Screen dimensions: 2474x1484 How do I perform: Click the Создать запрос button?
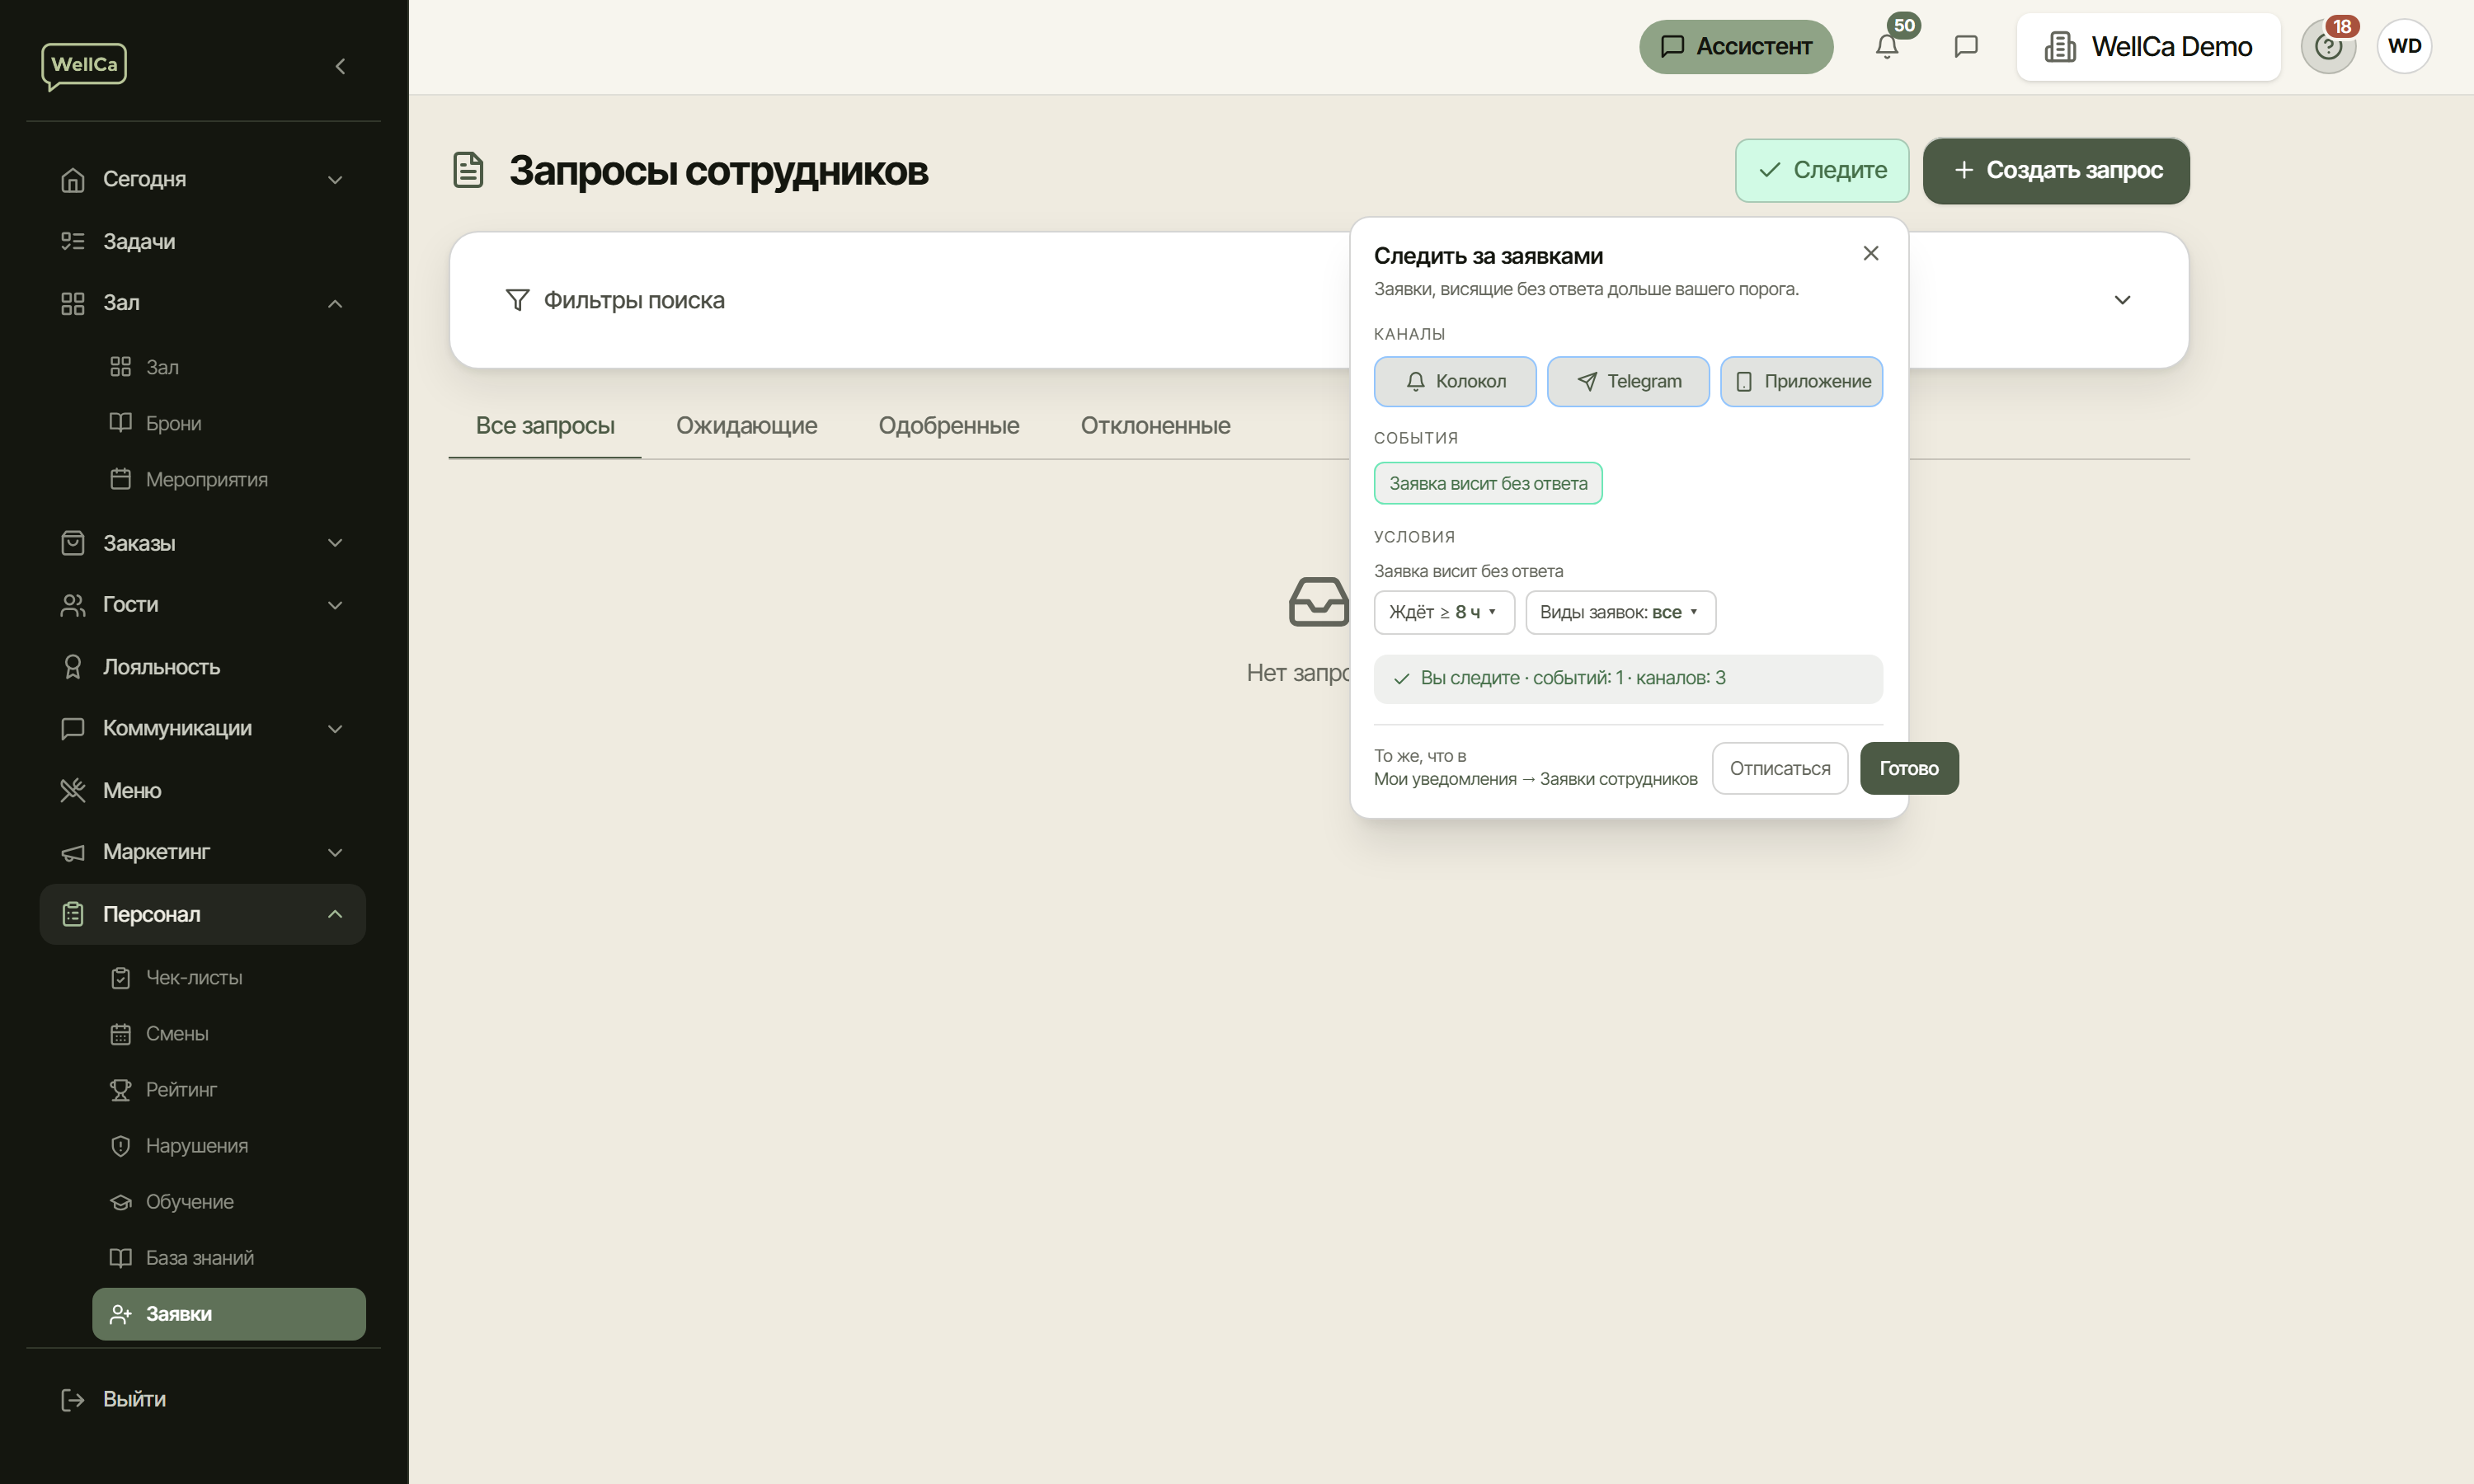(x=2056, y=170)
